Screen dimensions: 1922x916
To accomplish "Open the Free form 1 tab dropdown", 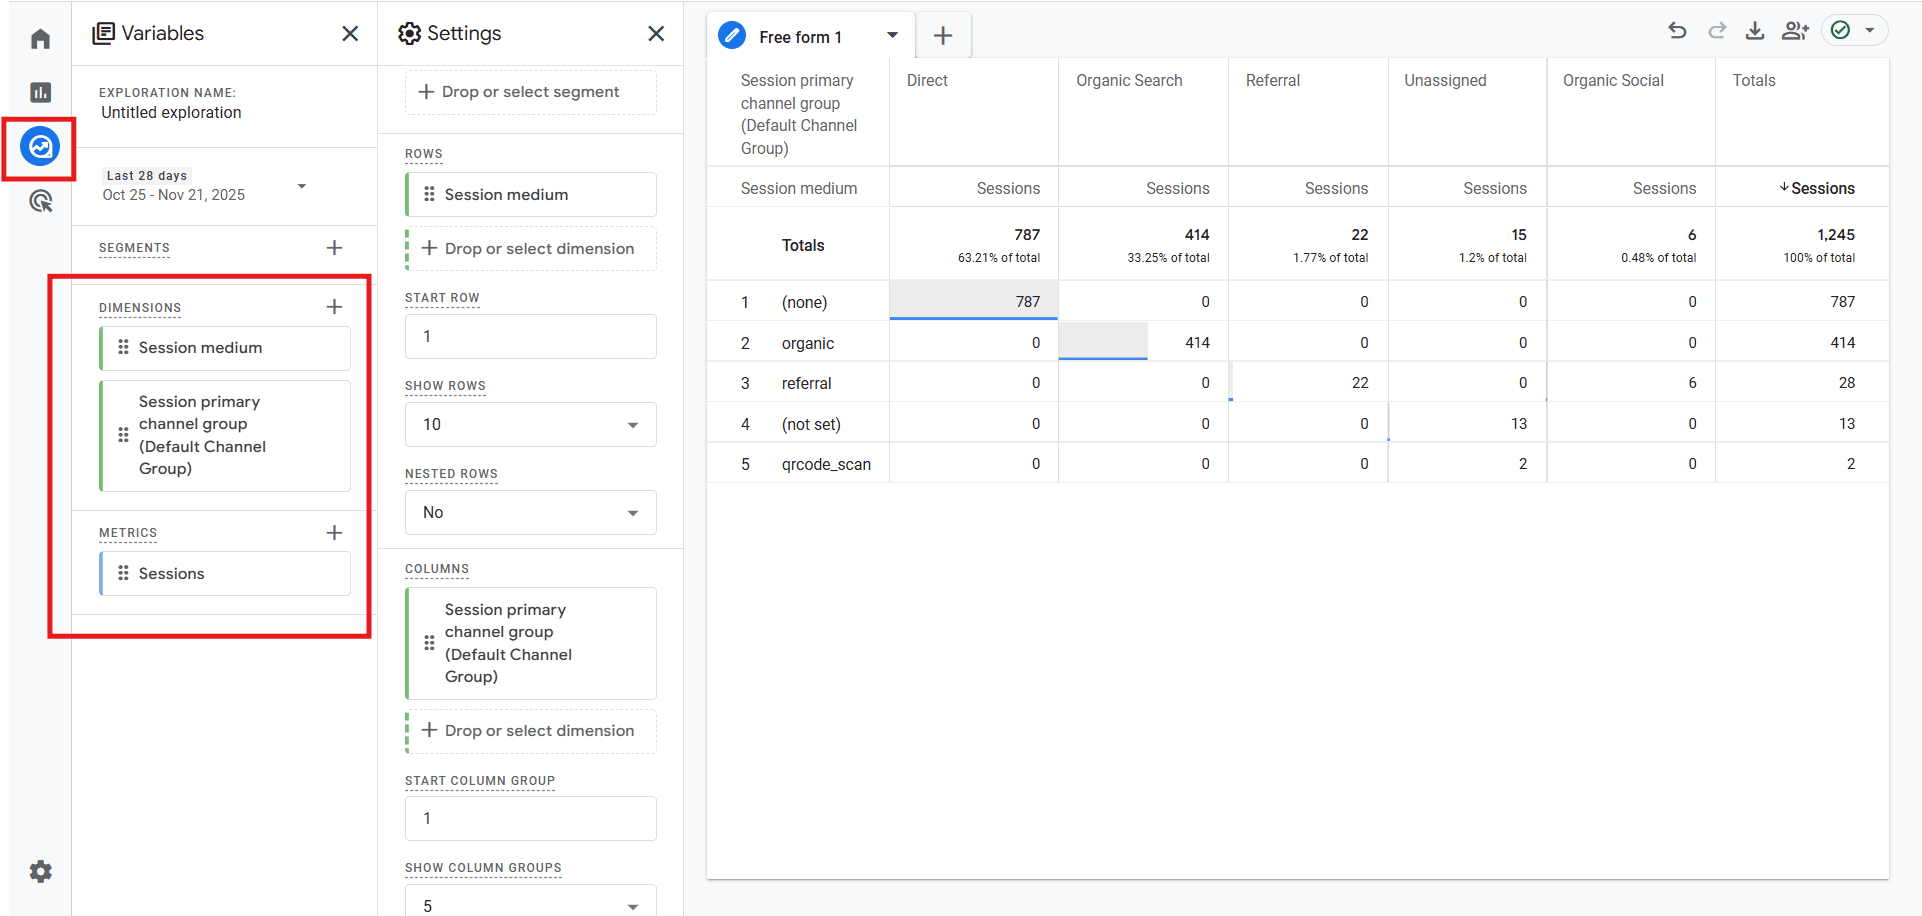I will coord(891,34).
